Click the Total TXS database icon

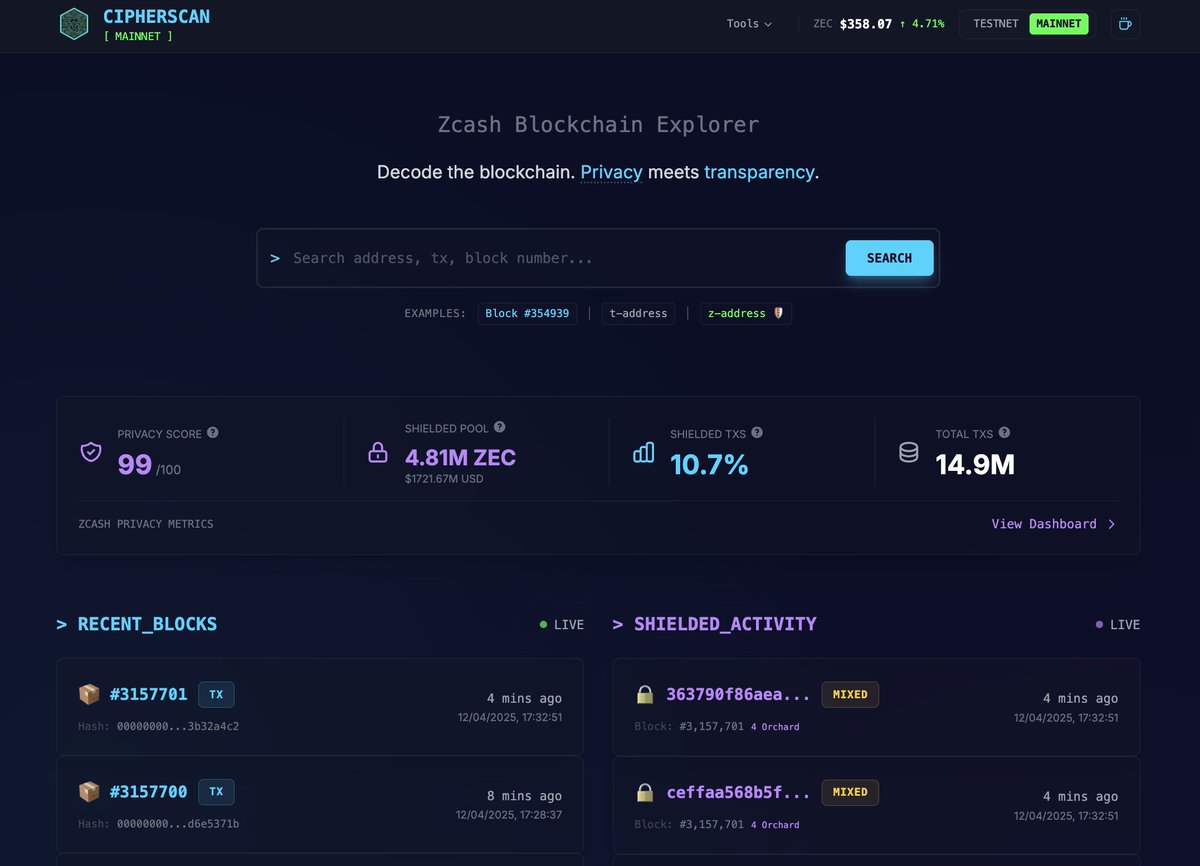point(908,453)
